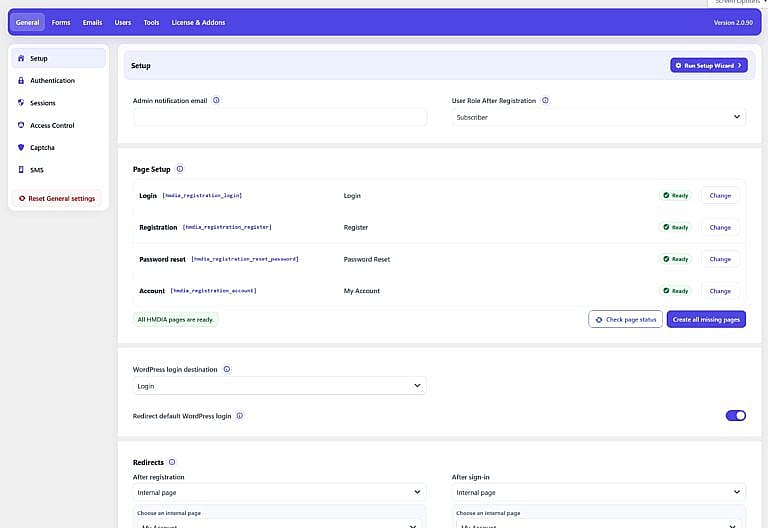Image resolution: width=768 pixels, height=528 pixels.
Task: Select Sessions in the sidebar
Action: [x=58, y=103]
